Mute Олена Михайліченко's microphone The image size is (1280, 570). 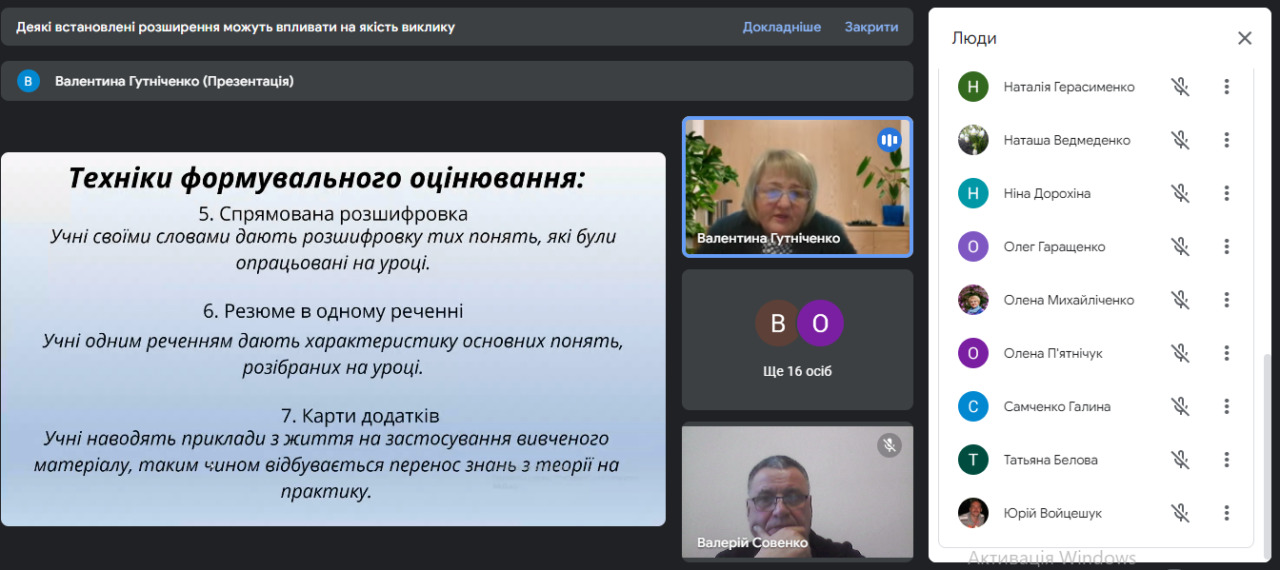coord(1181,299)
